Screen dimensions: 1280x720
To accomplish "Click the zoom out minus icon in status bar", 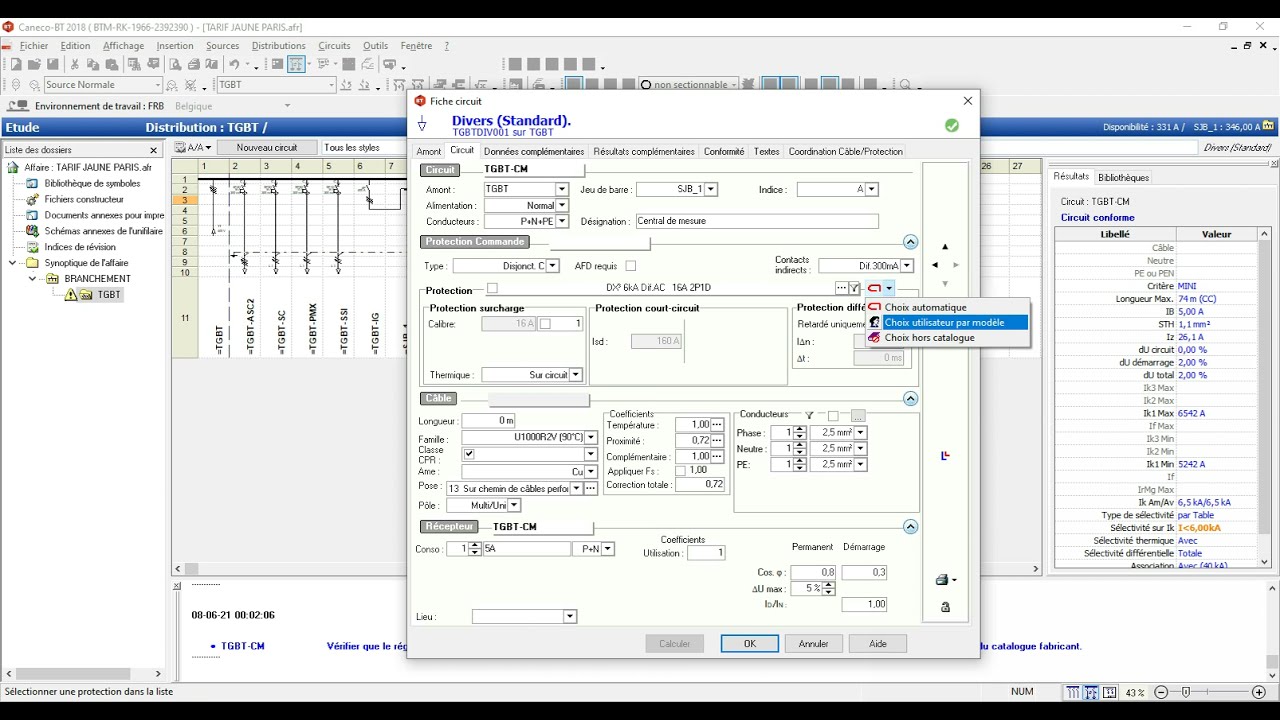I will click(1161, 692).
